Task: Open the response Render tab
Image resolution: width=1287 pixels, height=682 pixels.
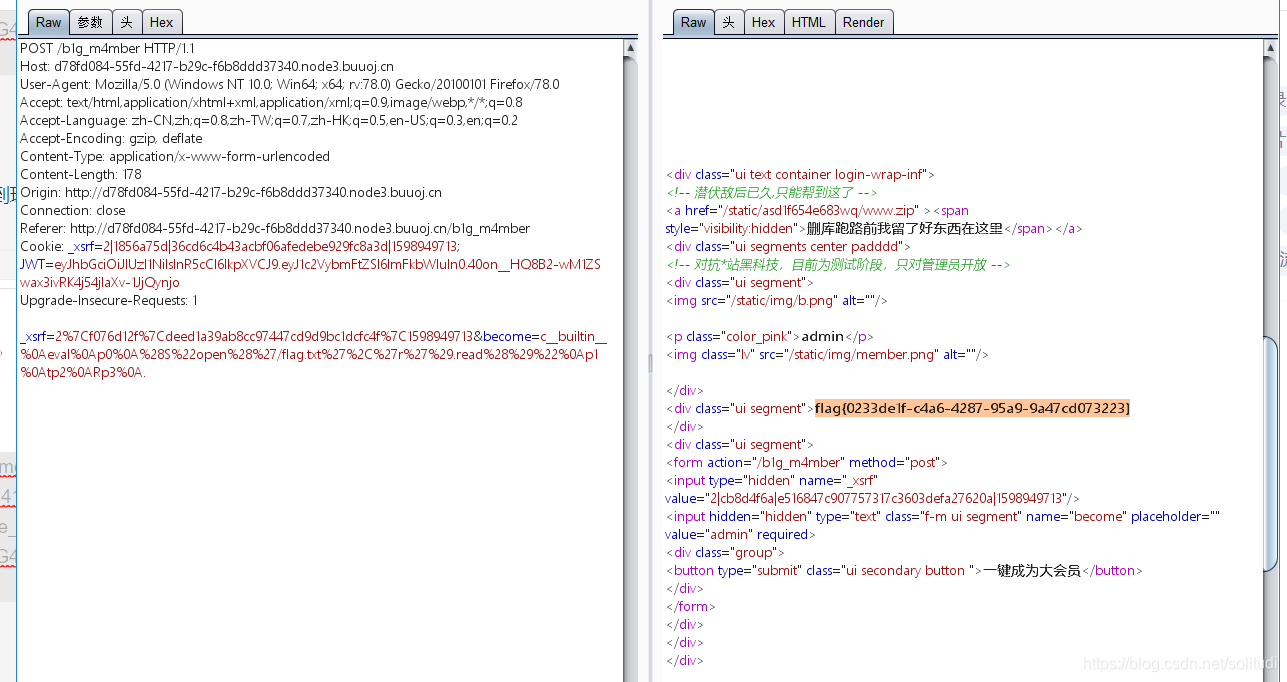Action: click(x=864, y=22)
